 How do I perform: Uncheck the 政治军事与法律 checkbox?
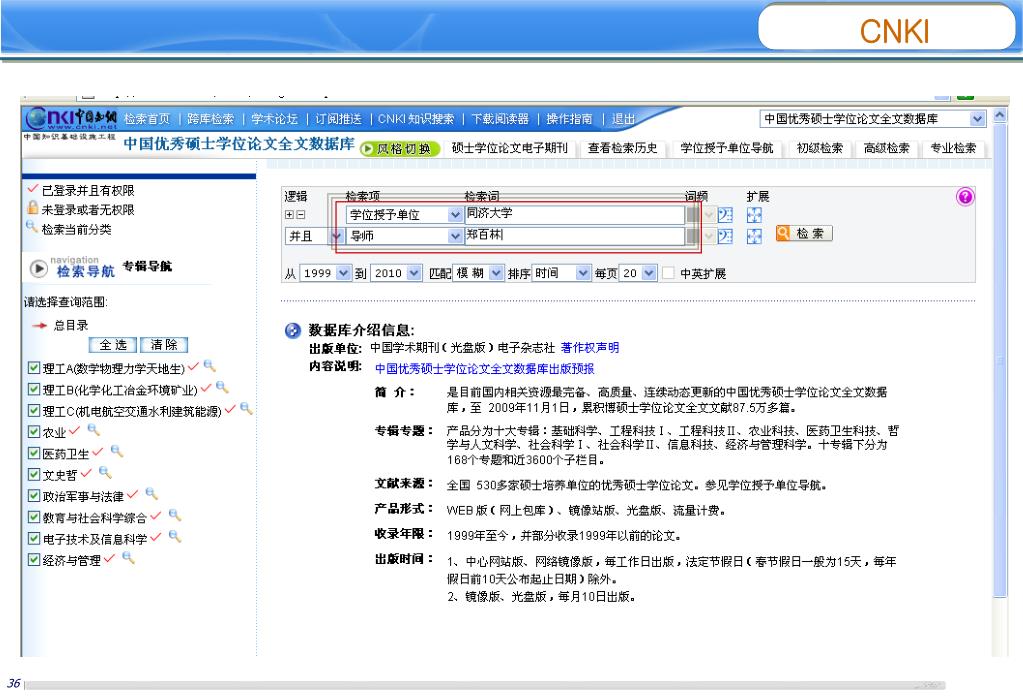[34, 496]
